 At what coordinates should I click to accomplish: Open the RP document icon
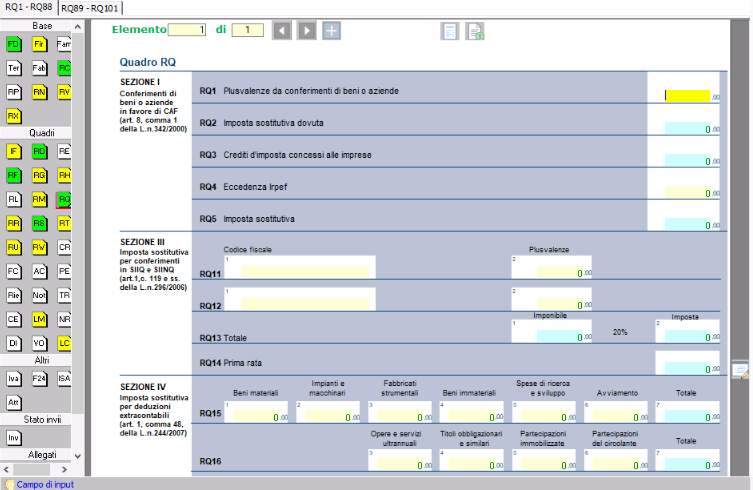tap(13, 92)
